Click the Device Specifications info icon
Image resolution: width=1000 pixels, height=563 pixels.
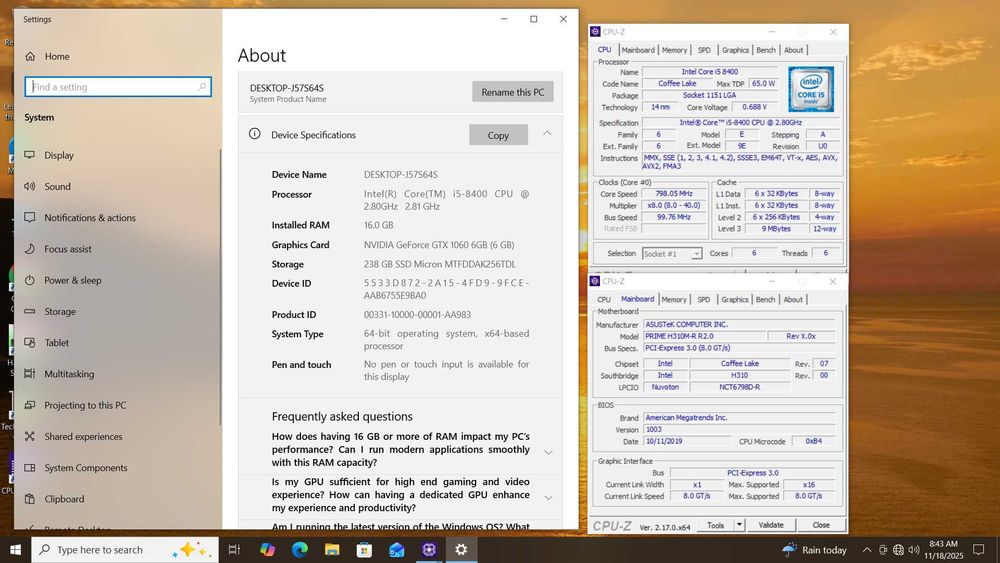coord(254,134)
